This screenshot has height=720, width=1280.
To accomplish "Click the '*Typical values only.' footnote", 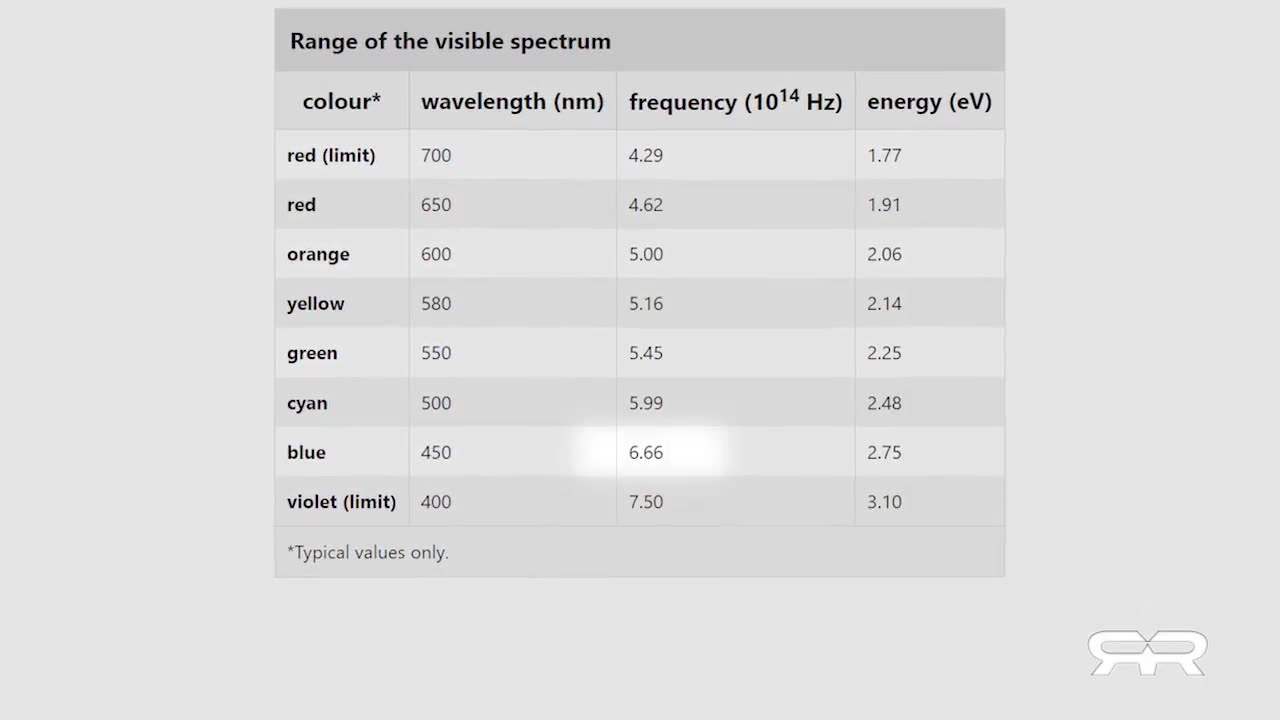I will tap(368, 552).
